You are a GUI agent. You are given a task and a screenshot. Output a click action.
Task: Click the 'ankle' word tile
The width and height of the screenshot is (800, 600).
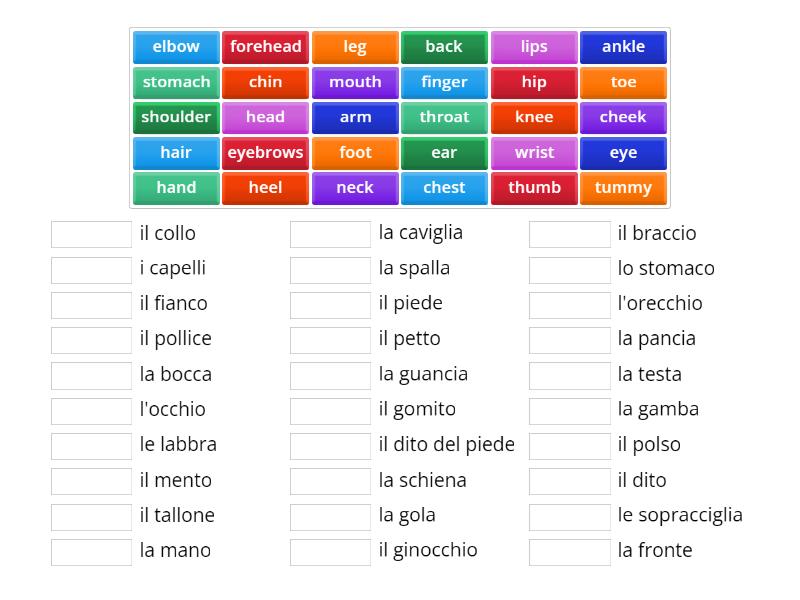[x=623, y=46]
